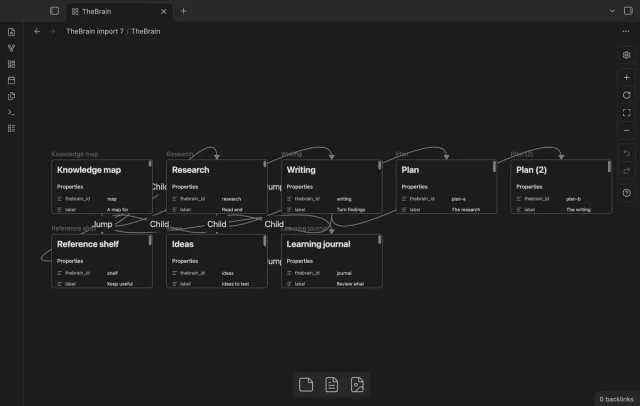Click the 'writing' thebrain_id value
The image size is (640, 406).
click(344, 199)
